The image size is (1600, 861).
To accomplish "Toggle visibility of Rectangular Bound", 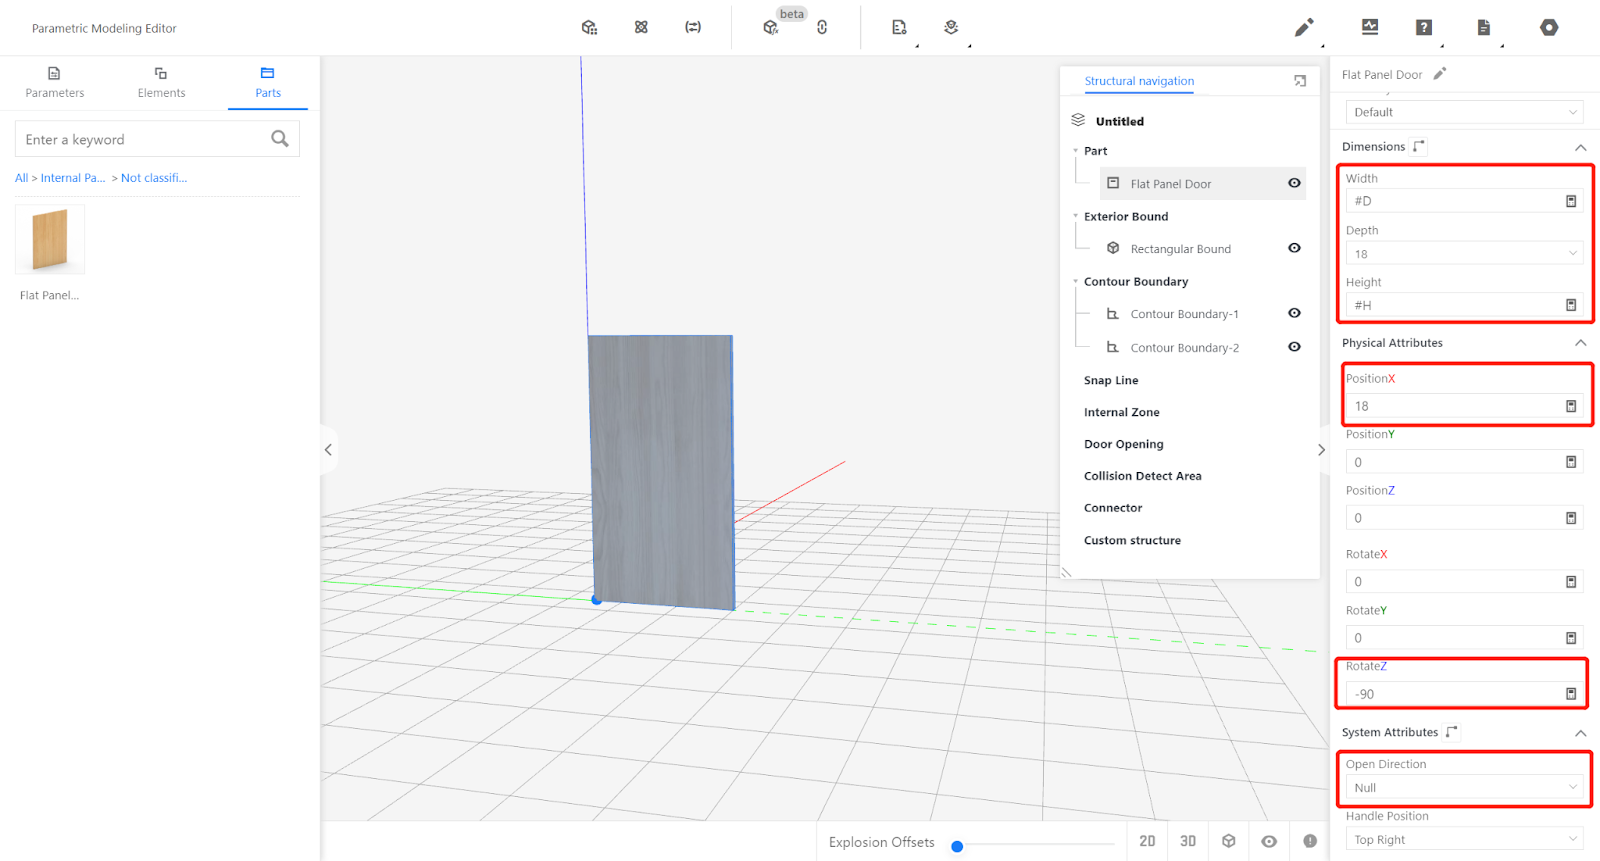I will (x=1294, y=248).
